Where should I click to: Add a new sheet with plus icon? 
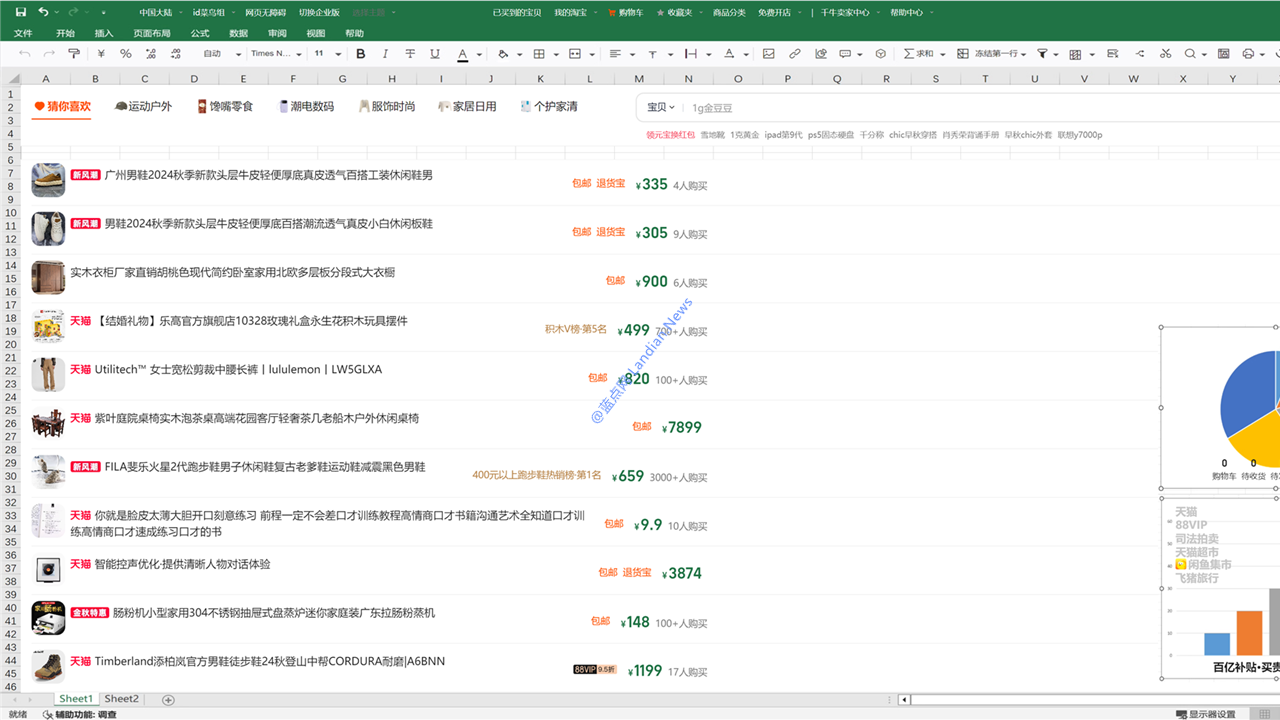point(168,699)
